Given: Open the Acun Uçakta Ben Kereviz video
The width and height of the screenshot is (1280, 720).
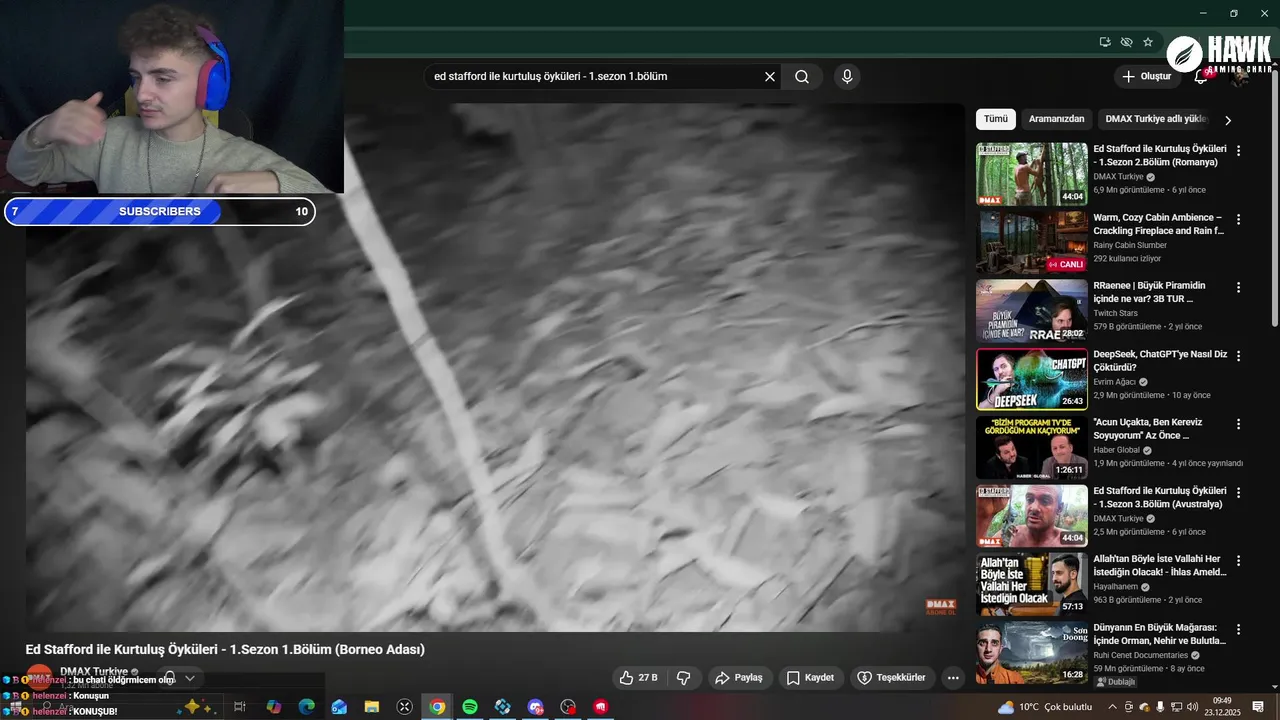Looking at the screenshot, I should [x=1147, y=429].
